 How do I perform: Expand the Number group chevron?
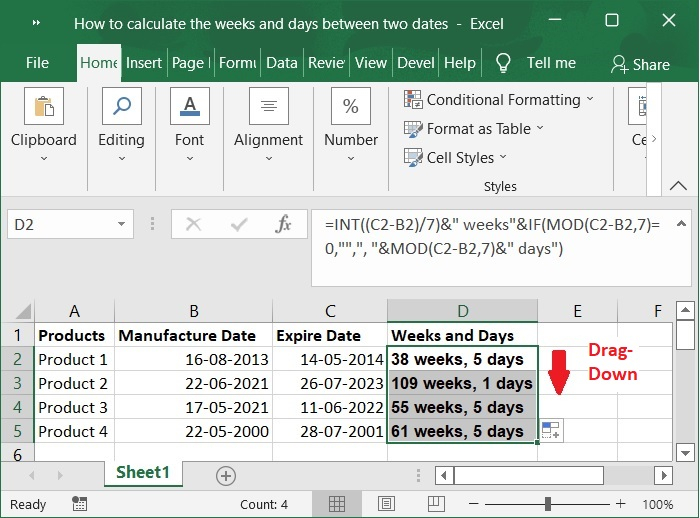click(x=351, y=158)
